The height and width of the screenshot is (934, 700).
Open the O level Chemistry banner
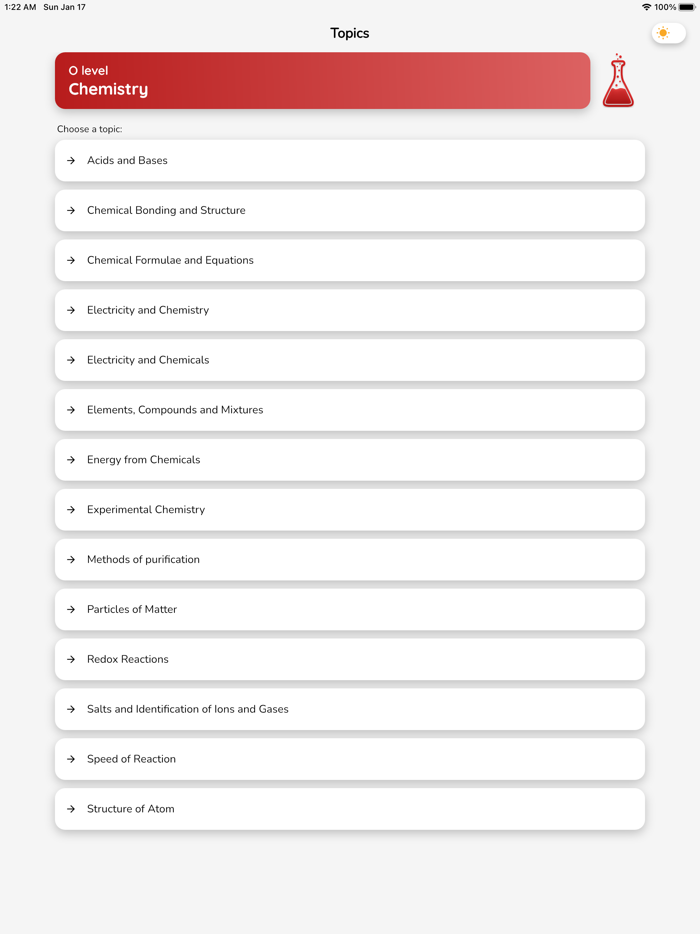(x=322, y=81)
